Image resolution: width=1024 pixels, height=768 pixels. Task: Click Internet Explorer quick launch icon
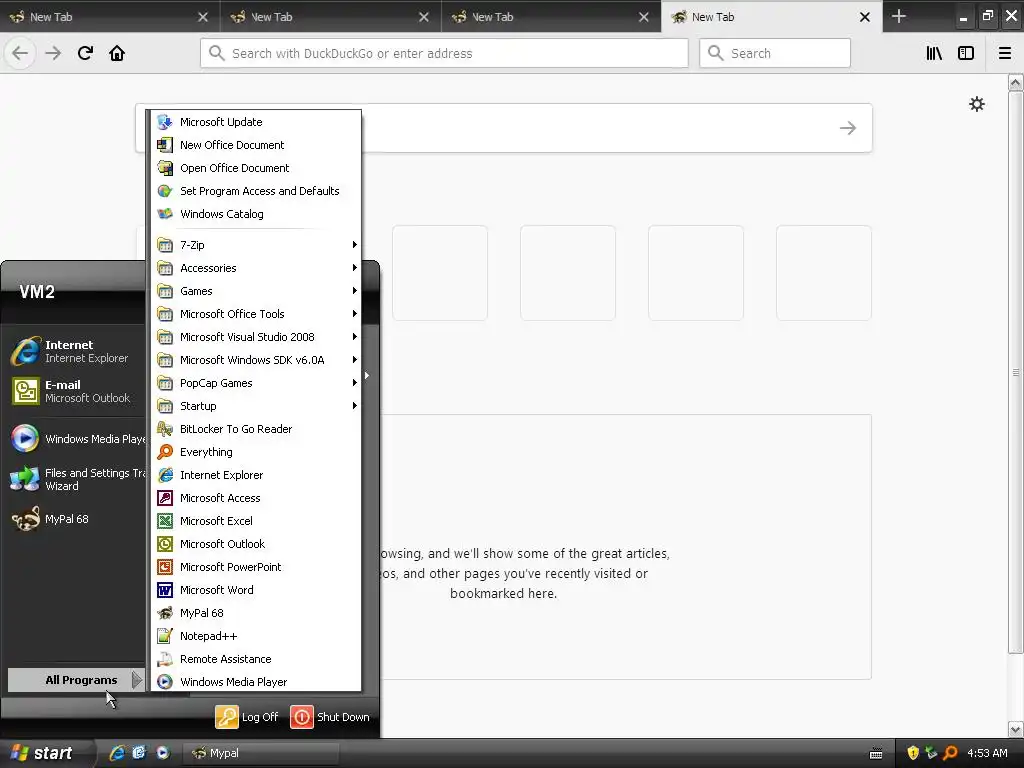pos(117,753)
